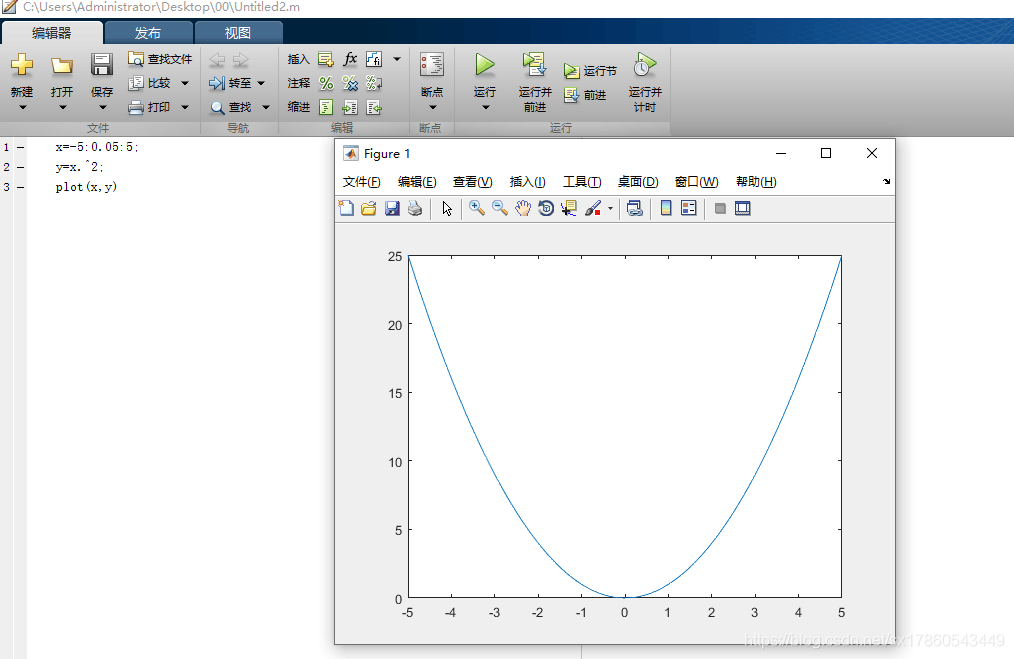The image size is (1014, 659).
Task: Click the insert section icon
Action: 326,59
